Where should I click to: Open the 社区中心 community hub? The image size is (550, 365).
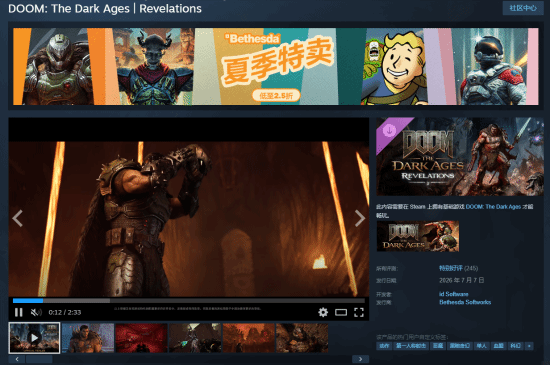point(523,8)
